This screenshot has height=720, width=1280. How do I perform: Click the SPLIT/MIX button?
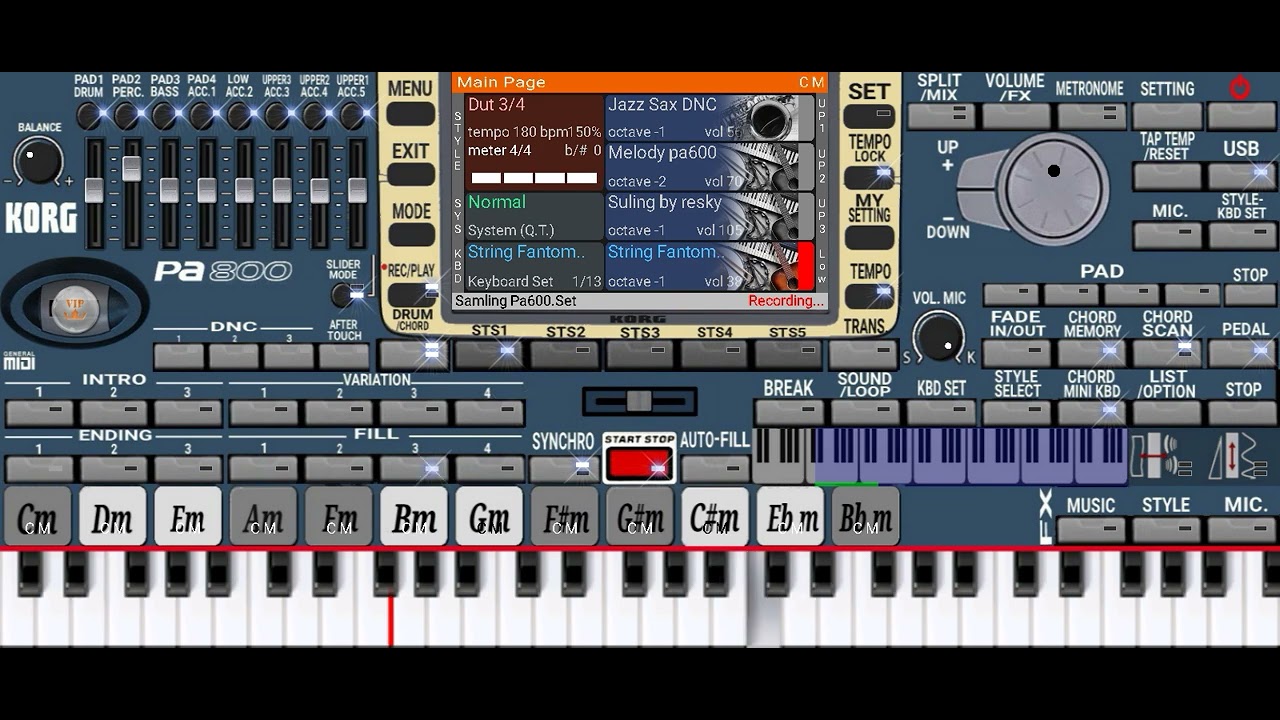click(x=940, y=115)
